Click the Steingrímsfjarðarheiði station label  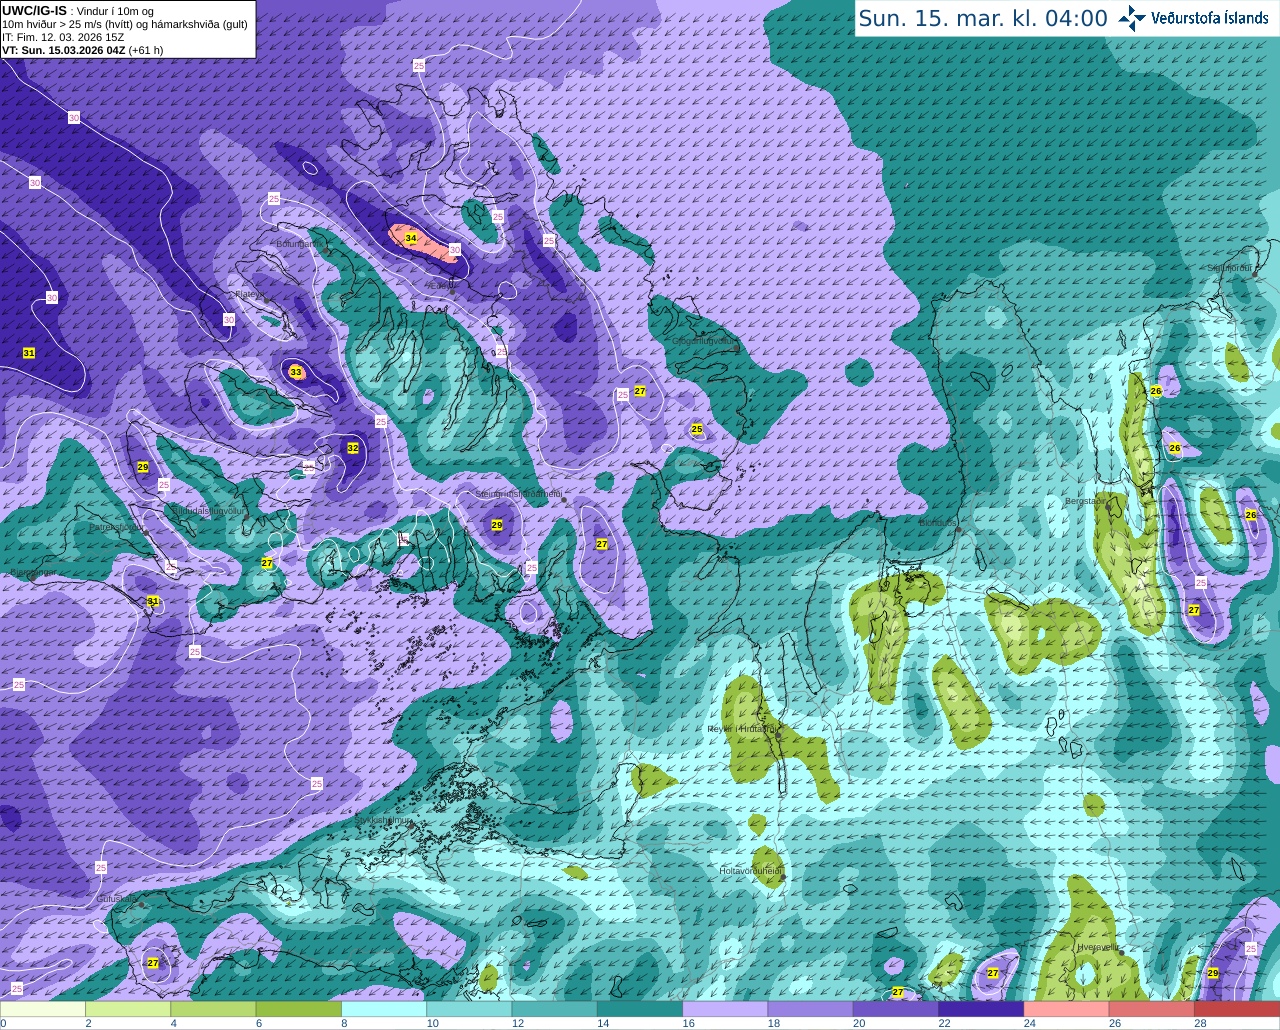(518, 493)
